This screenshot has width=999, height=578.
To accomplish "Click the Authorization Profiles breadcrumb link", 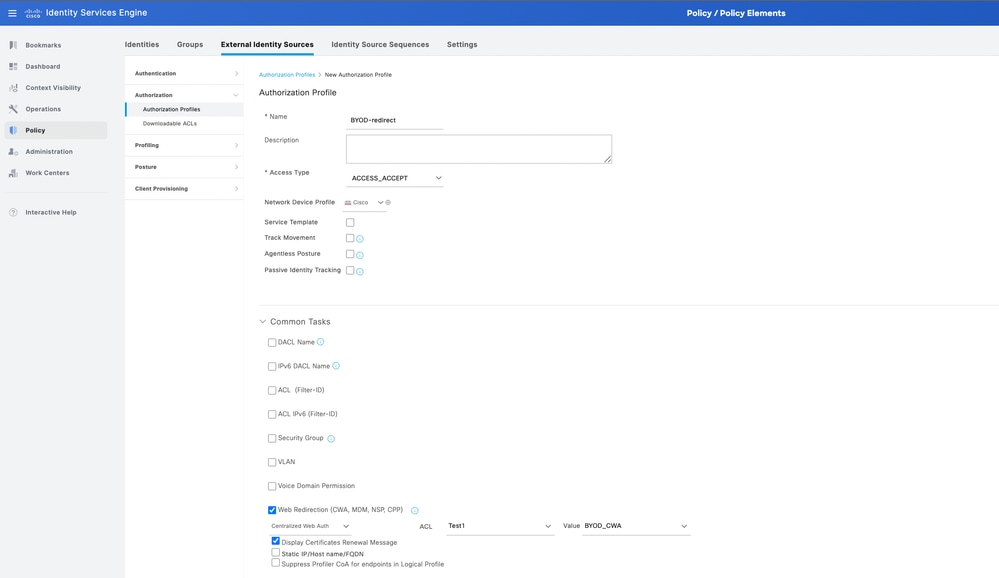I will point(287,75).
